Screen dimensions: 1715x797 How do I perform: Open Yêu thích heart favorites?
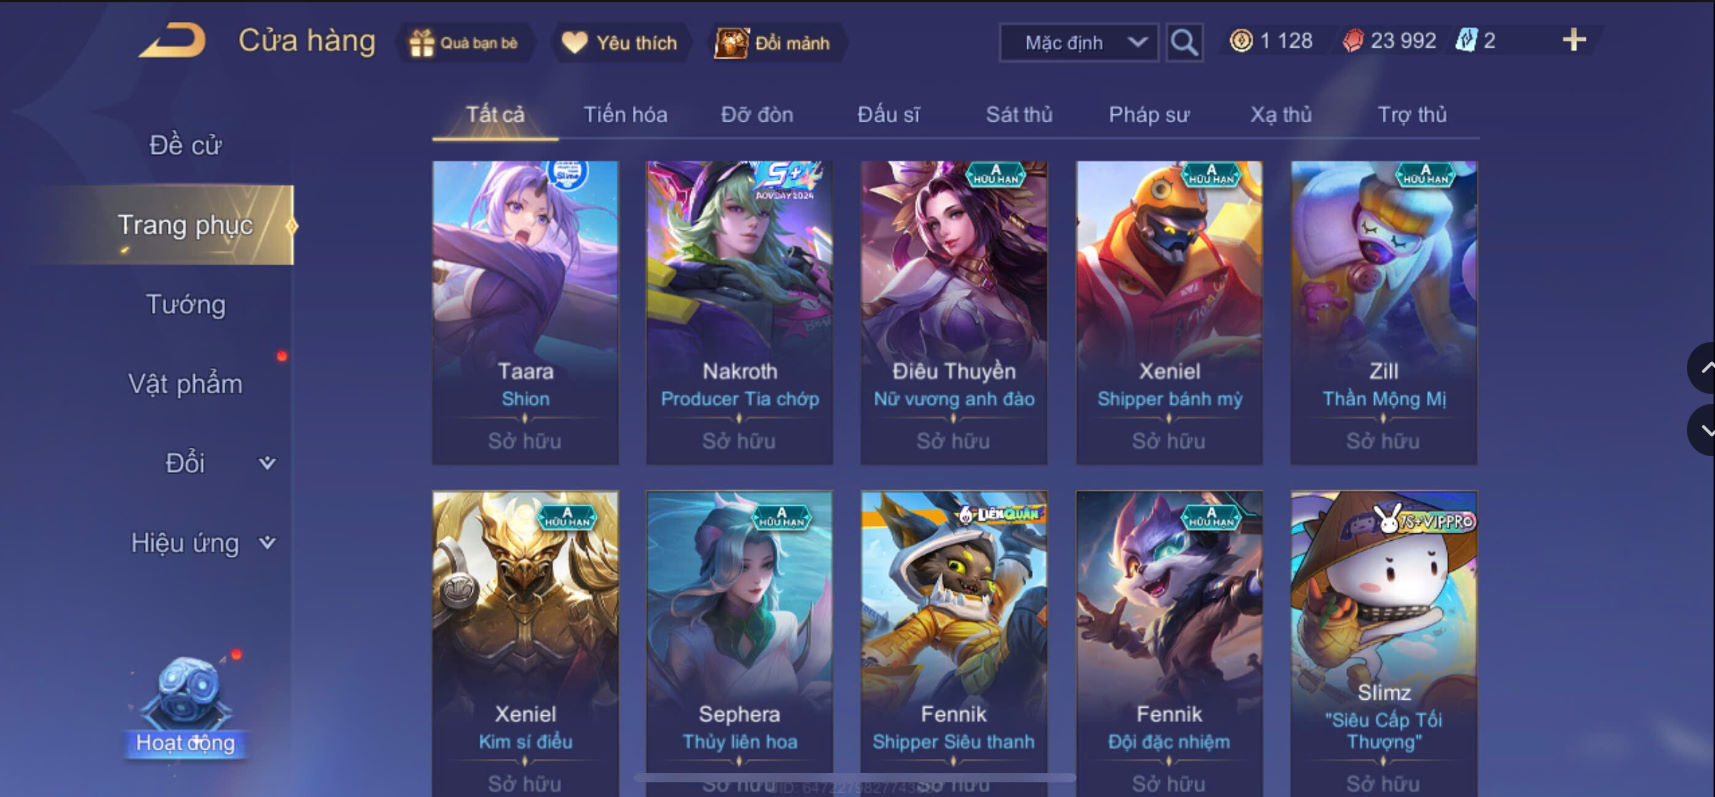tap(574, 43)
